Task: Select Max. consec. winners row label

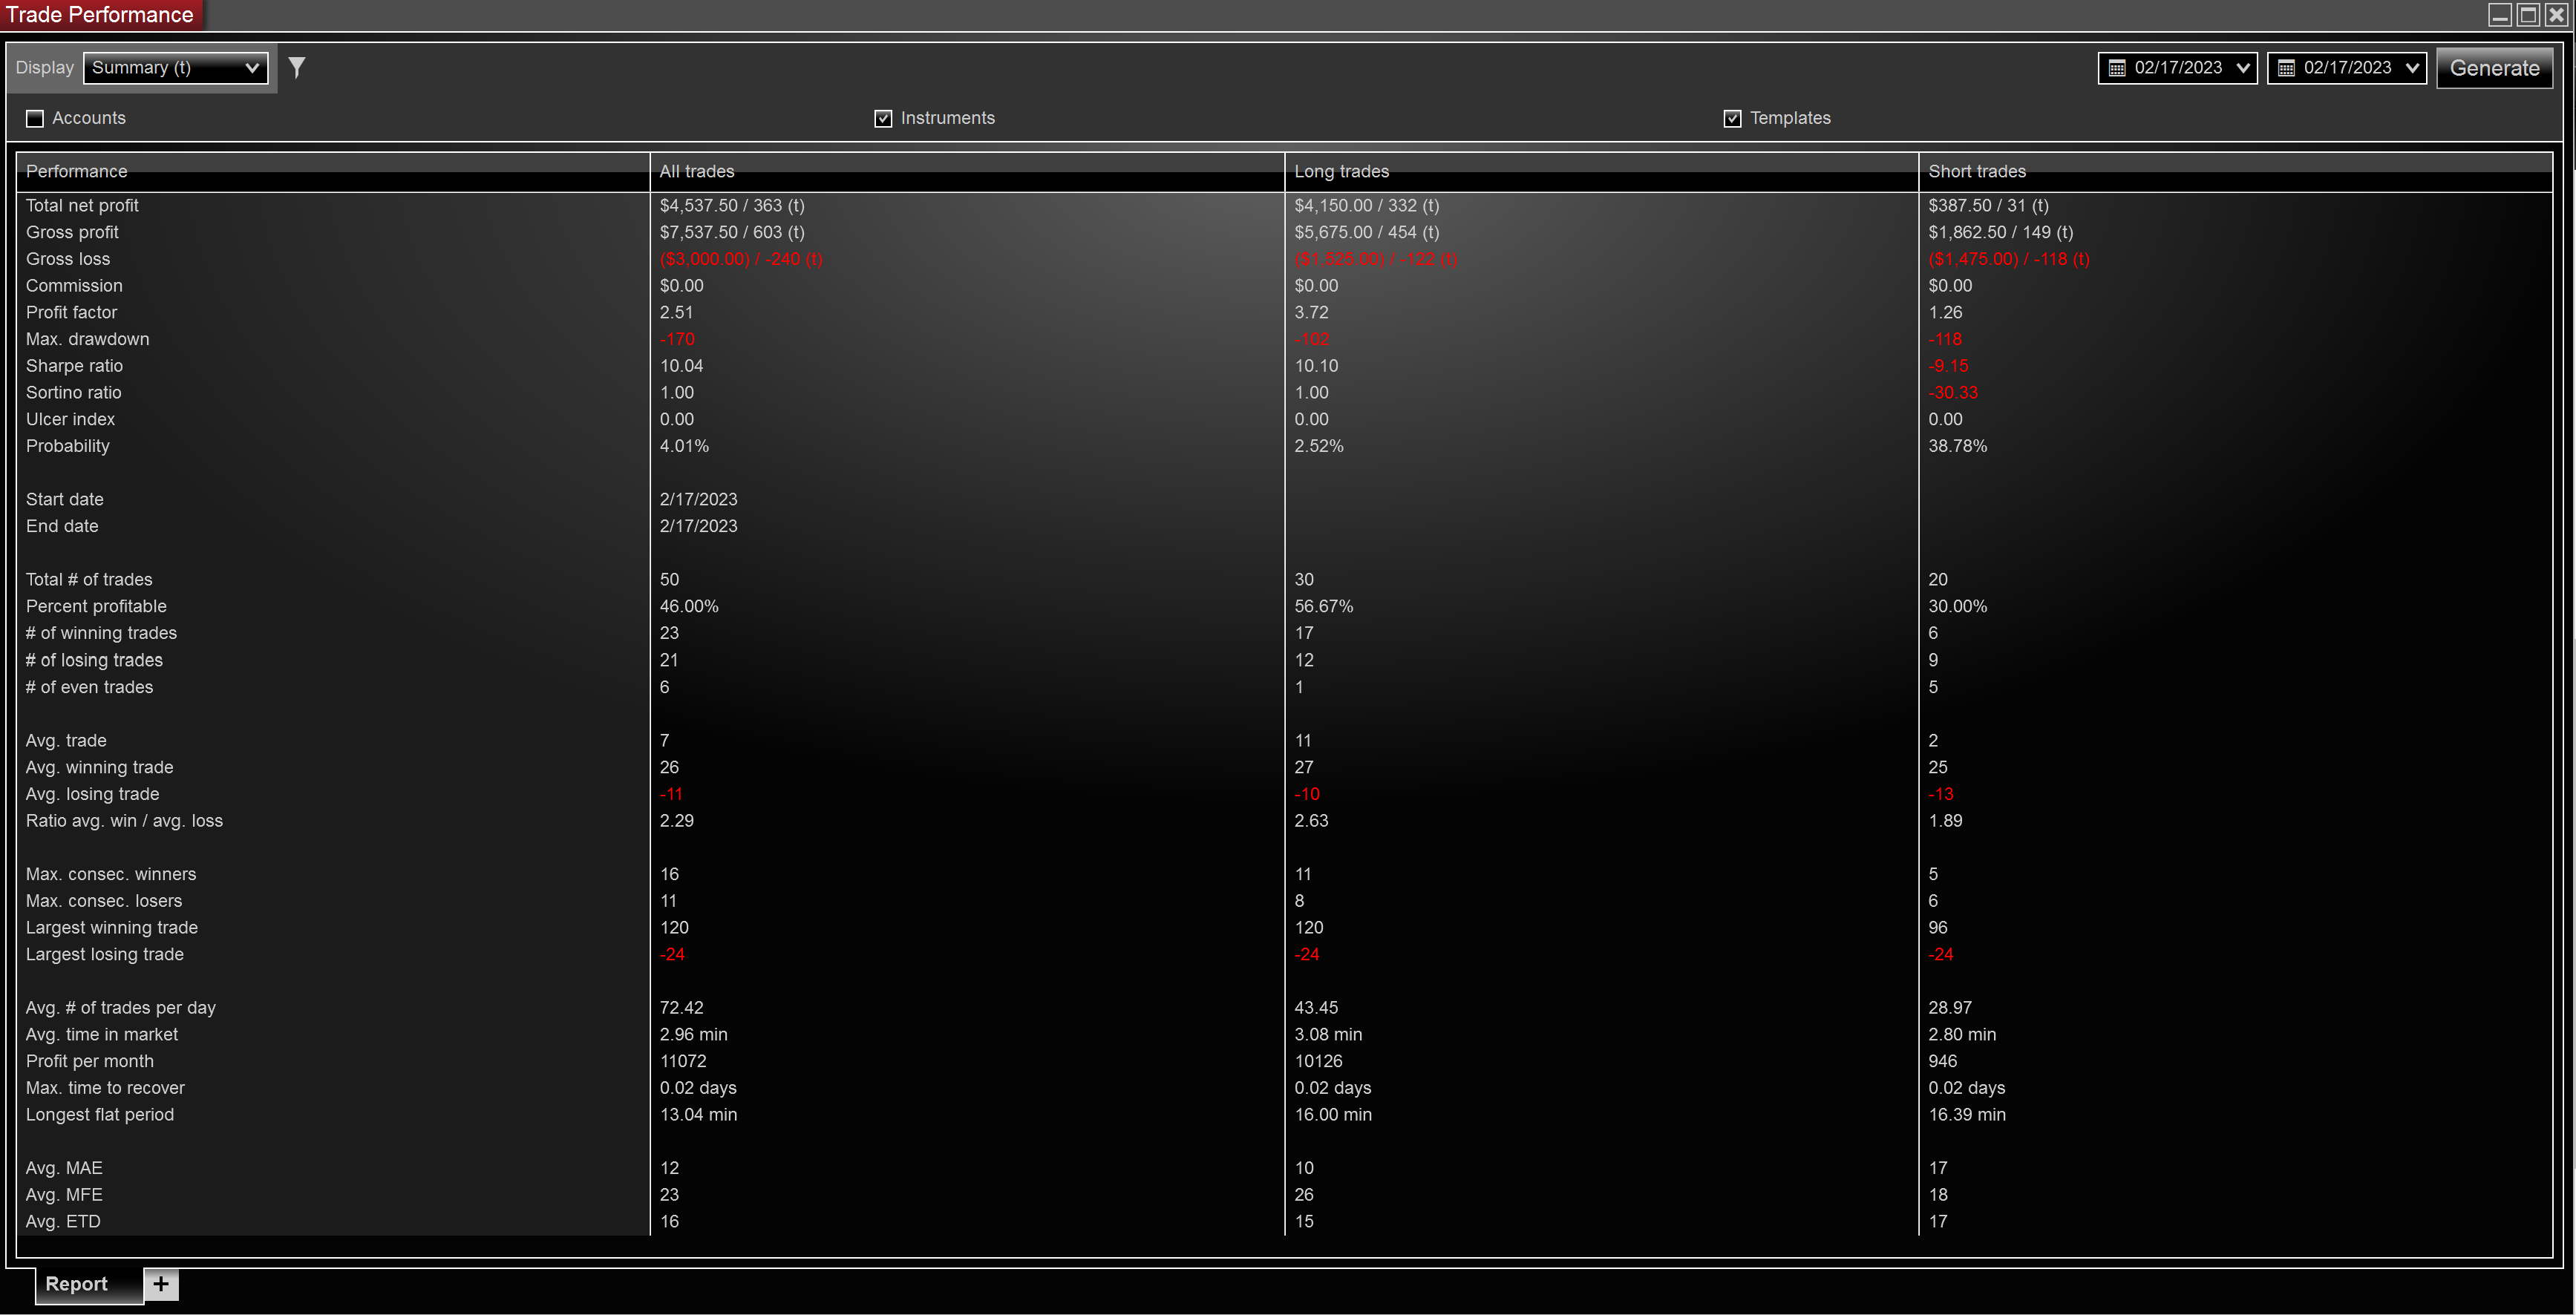Action: 111,874
